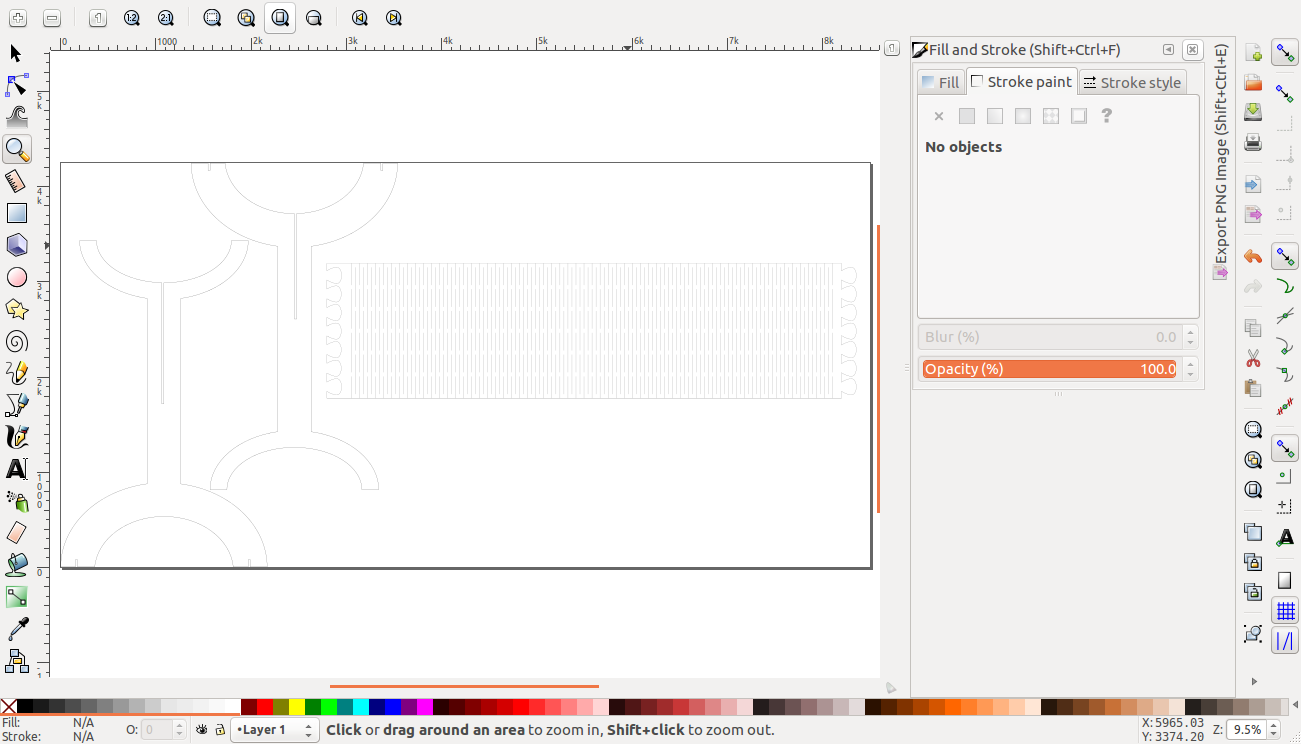The height and width of the screenshot is (744, 1301).
Task: Toggle the main Enable Snapping button
Action: 1285,53
